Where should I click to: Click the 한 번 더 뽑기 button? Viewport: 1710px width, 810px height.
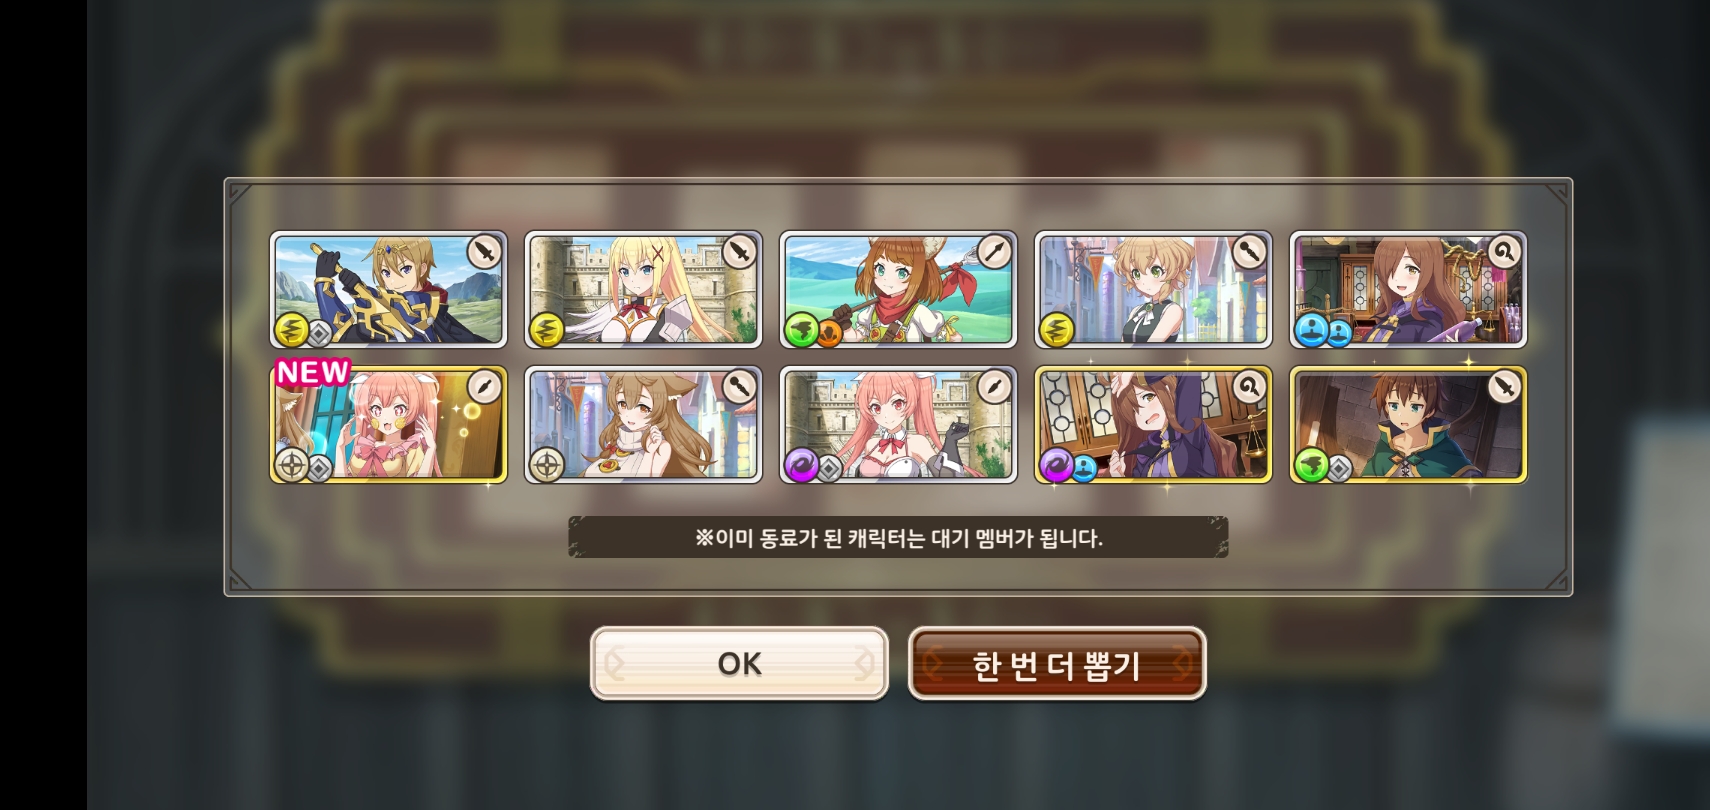coord(1057,664)
